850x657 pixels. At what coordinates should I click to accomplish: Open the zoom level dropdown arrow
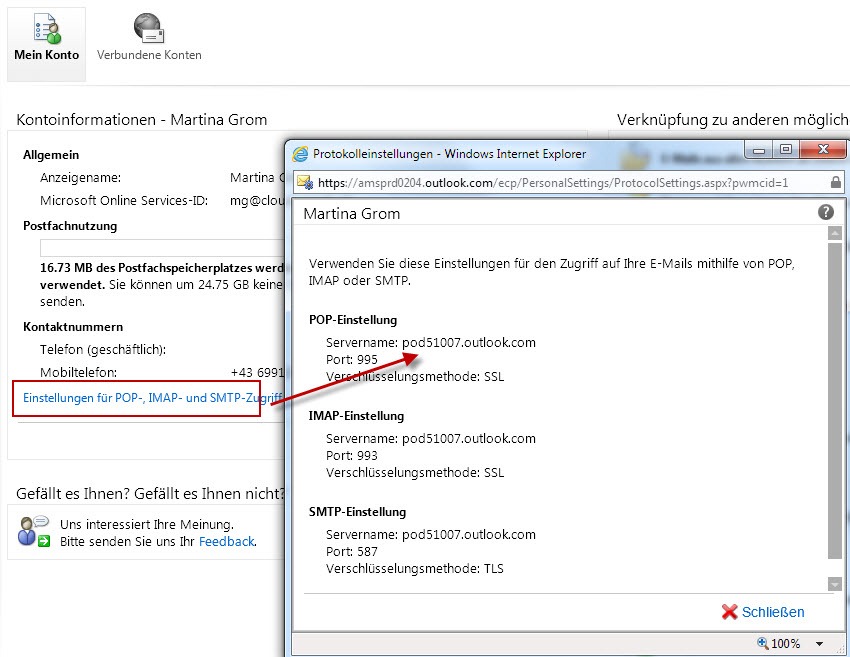point(819,643)
